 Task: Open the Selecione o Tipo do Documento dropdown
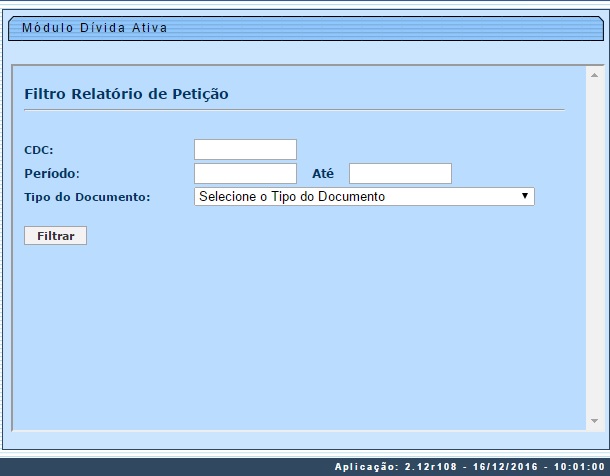pyautogui.click(x=364, y=197)
